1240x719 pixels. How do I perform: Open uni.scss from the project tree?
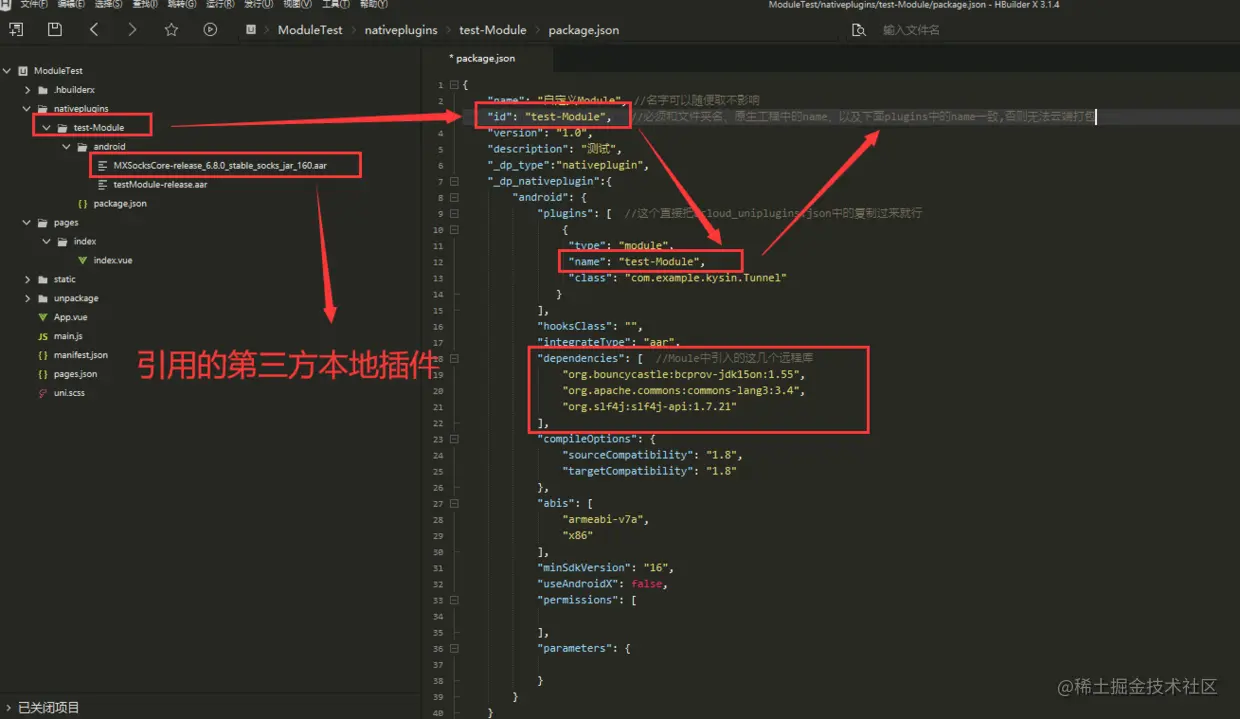[x=69, y=393]
